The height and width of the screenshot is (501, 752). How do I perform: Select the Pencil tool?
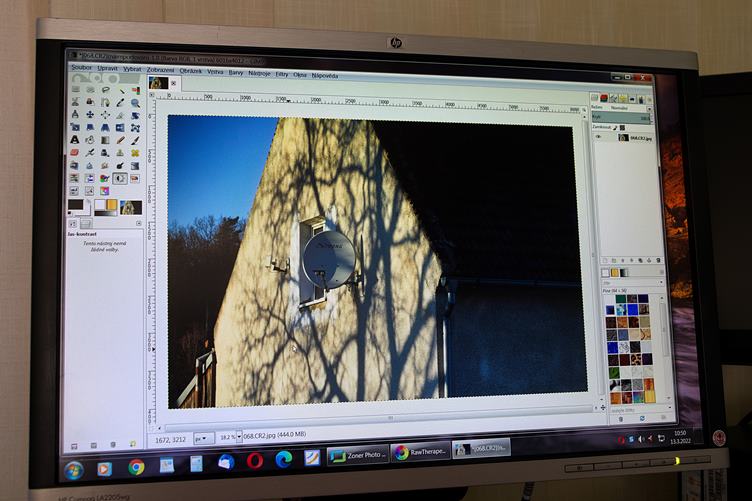[120, 140]
